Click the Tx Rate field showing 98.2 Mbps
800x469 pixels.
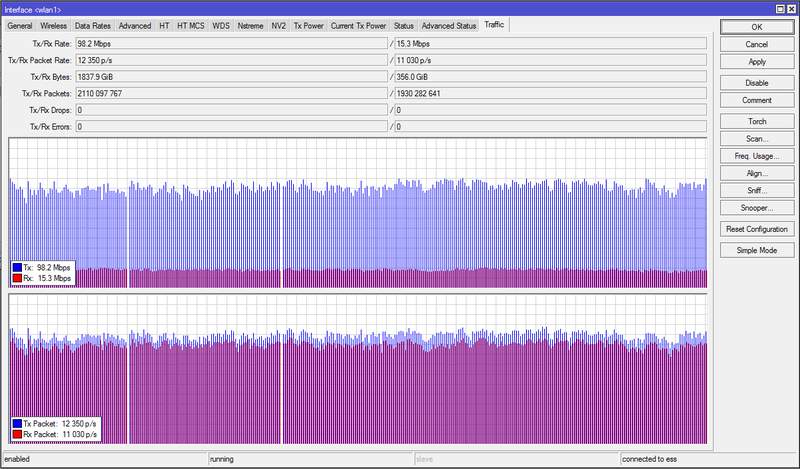[x=231, y=44]
